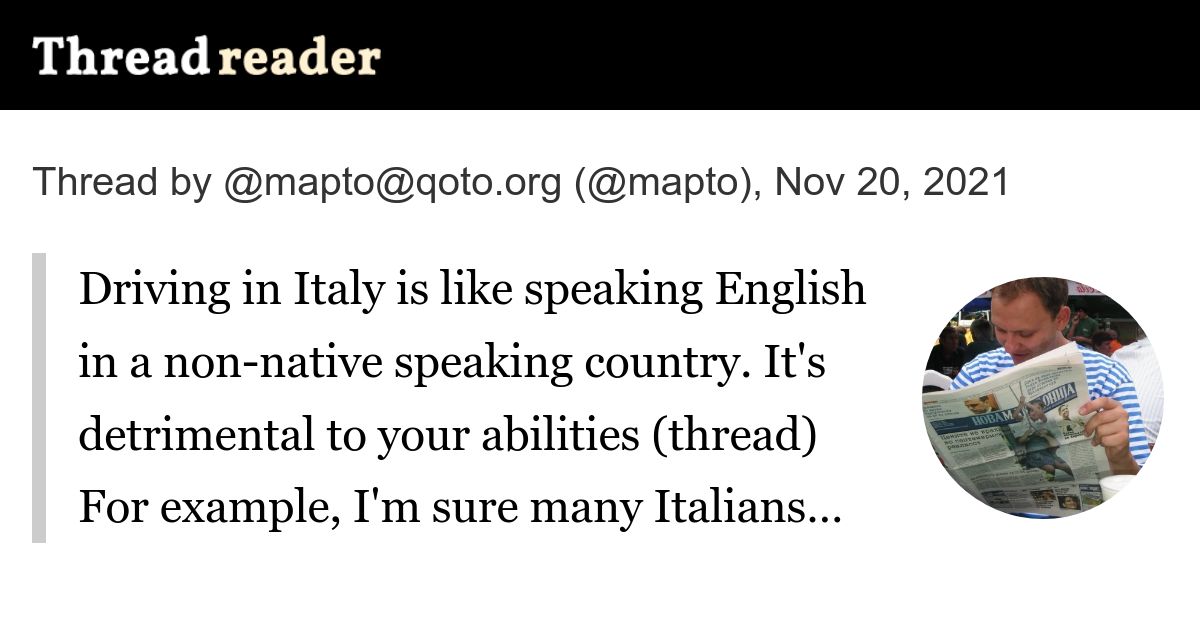
Task: Click the yellow "reader" word in logo
Action: click(298, 58)
